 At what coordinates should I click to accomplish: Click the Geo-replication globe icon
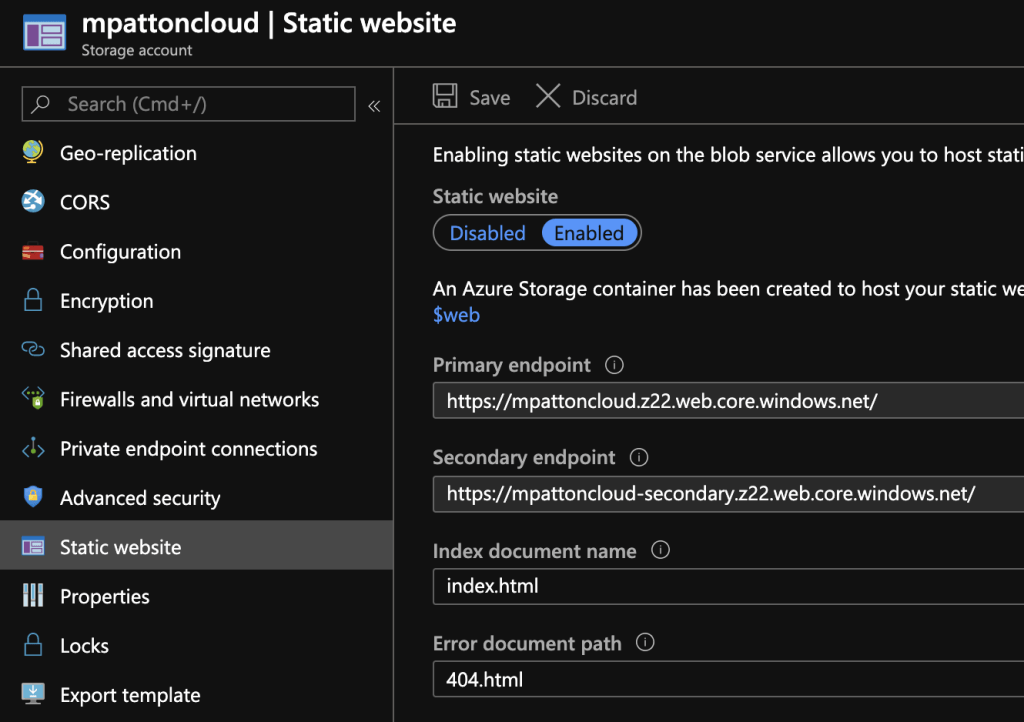pyautogui.click(x=33, y=153)
